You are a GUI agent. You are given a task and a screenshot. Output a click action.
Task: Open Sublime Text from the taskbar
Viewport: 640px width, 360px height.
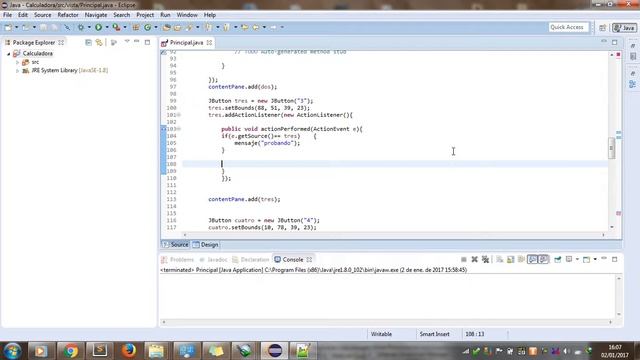[x=100, y=351]
